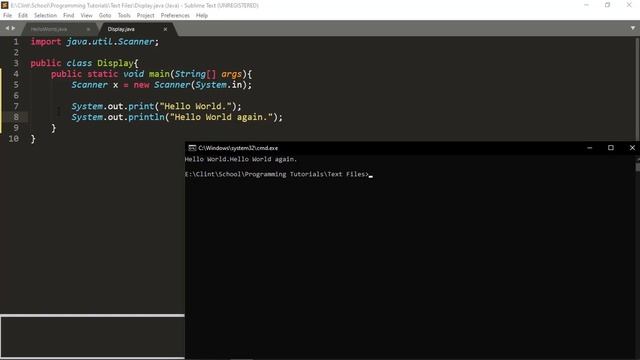
Task: Restore down the Sublime Text window
Action: click(608, 5)
